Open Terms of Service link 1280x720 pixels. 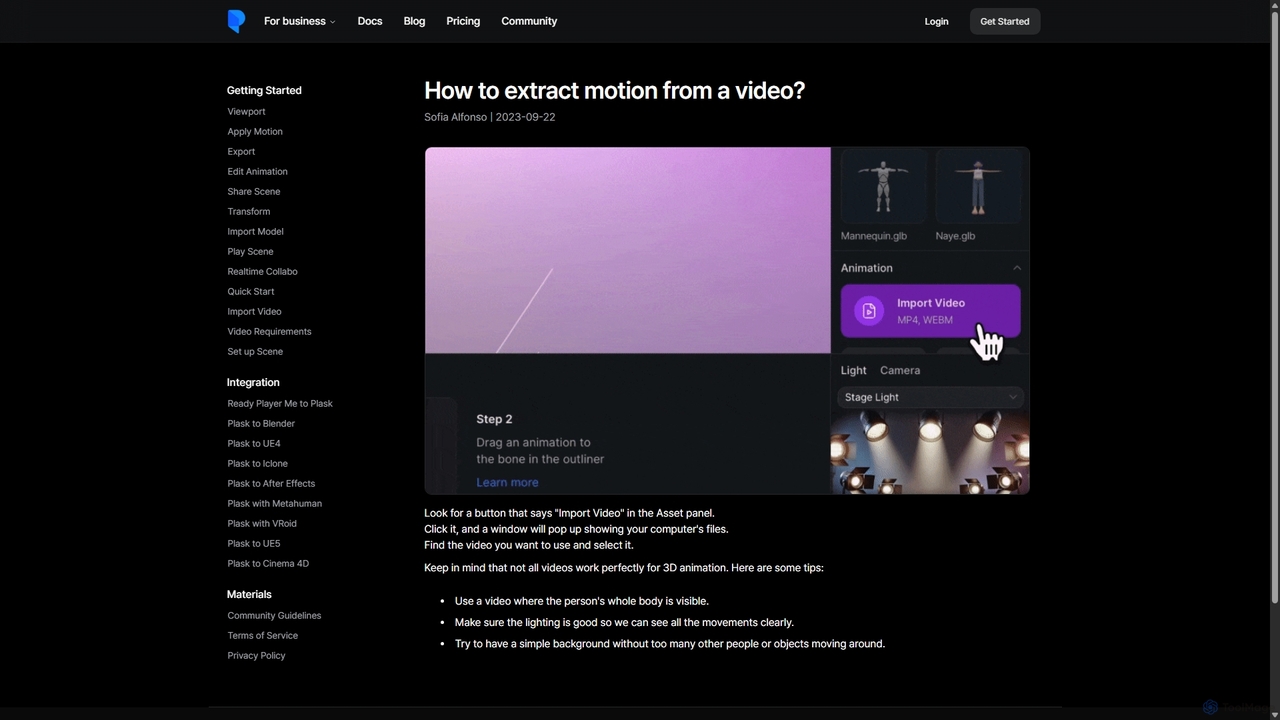[x=262, y=636]
